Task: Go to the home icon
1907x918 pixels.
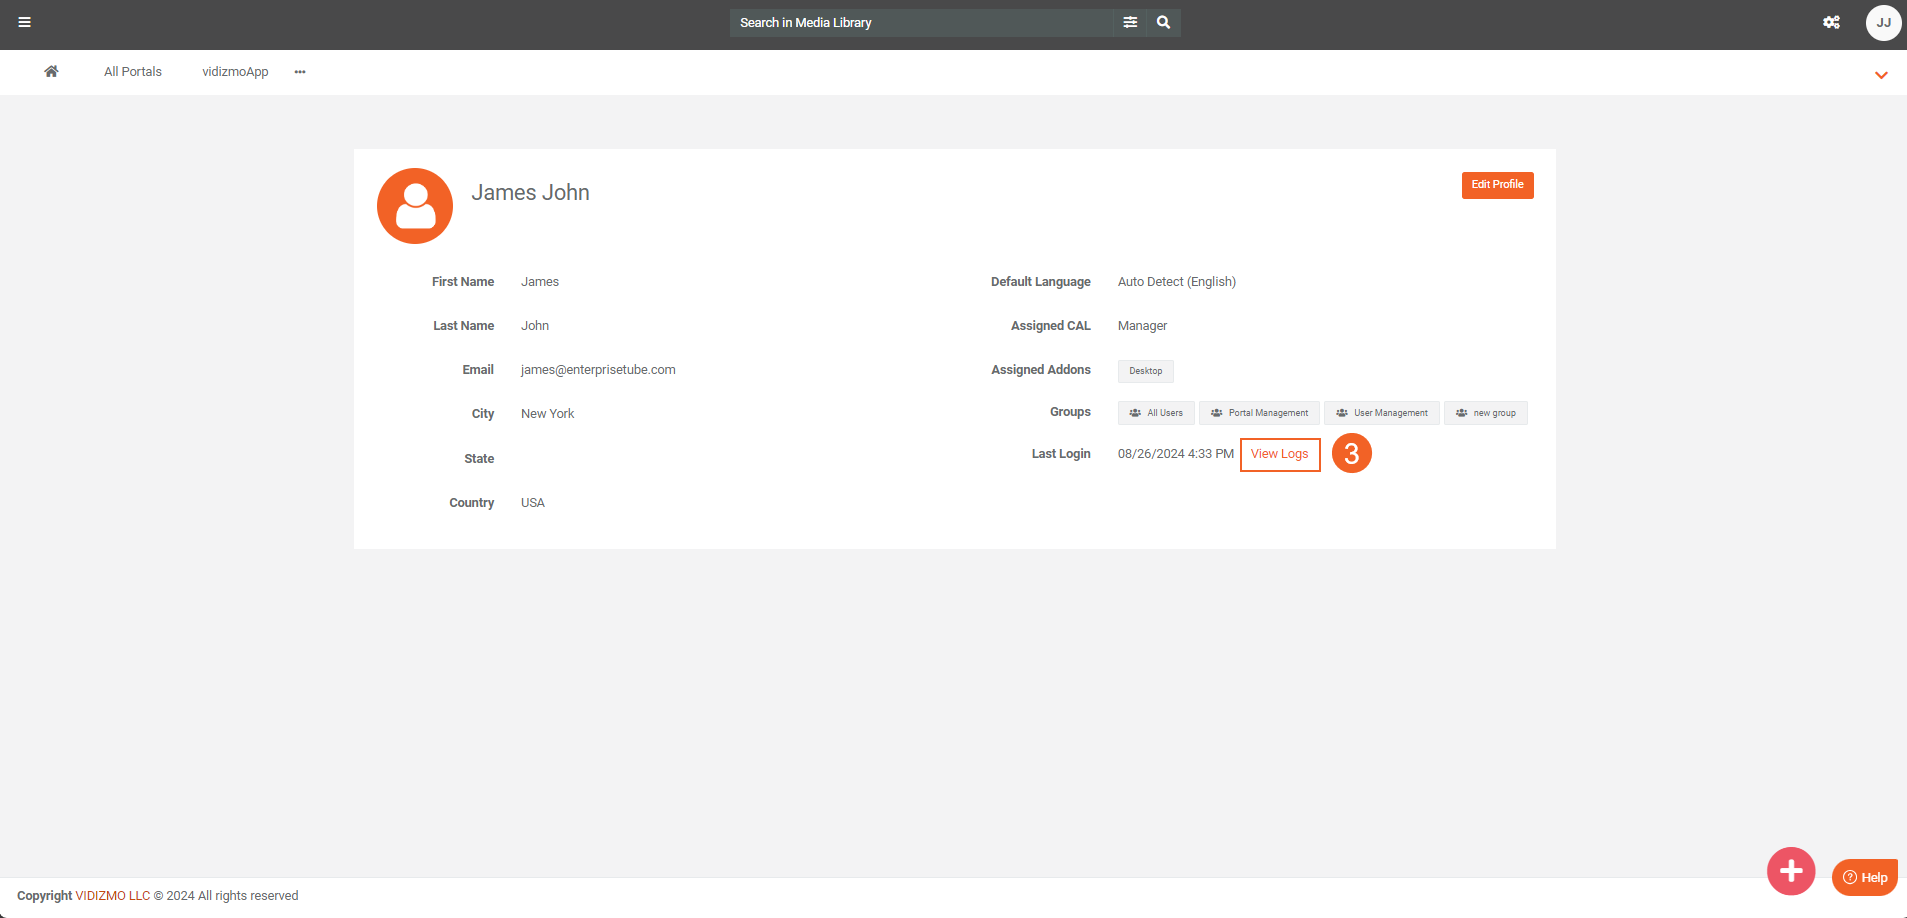Action: pos(51,71)
